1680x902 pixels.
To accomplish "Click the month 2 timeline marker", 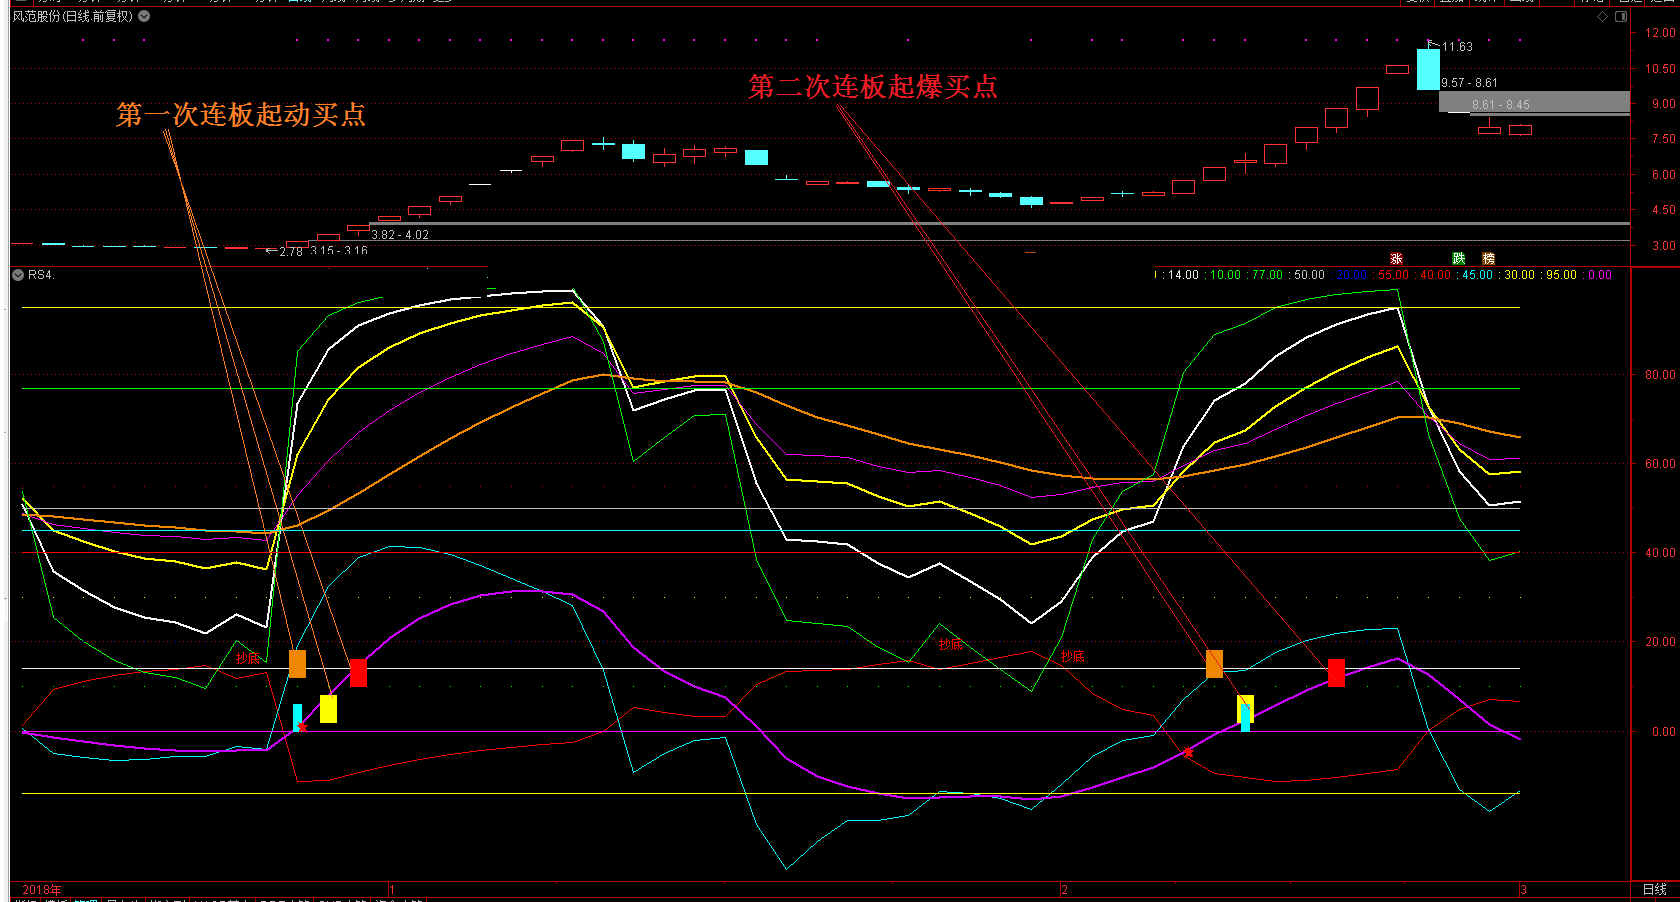I will [x=1064, y=889].
